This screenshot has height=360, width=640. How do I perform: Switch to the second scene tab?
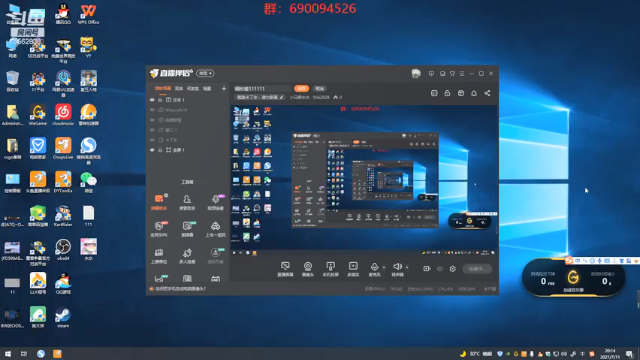coord(179,89)
